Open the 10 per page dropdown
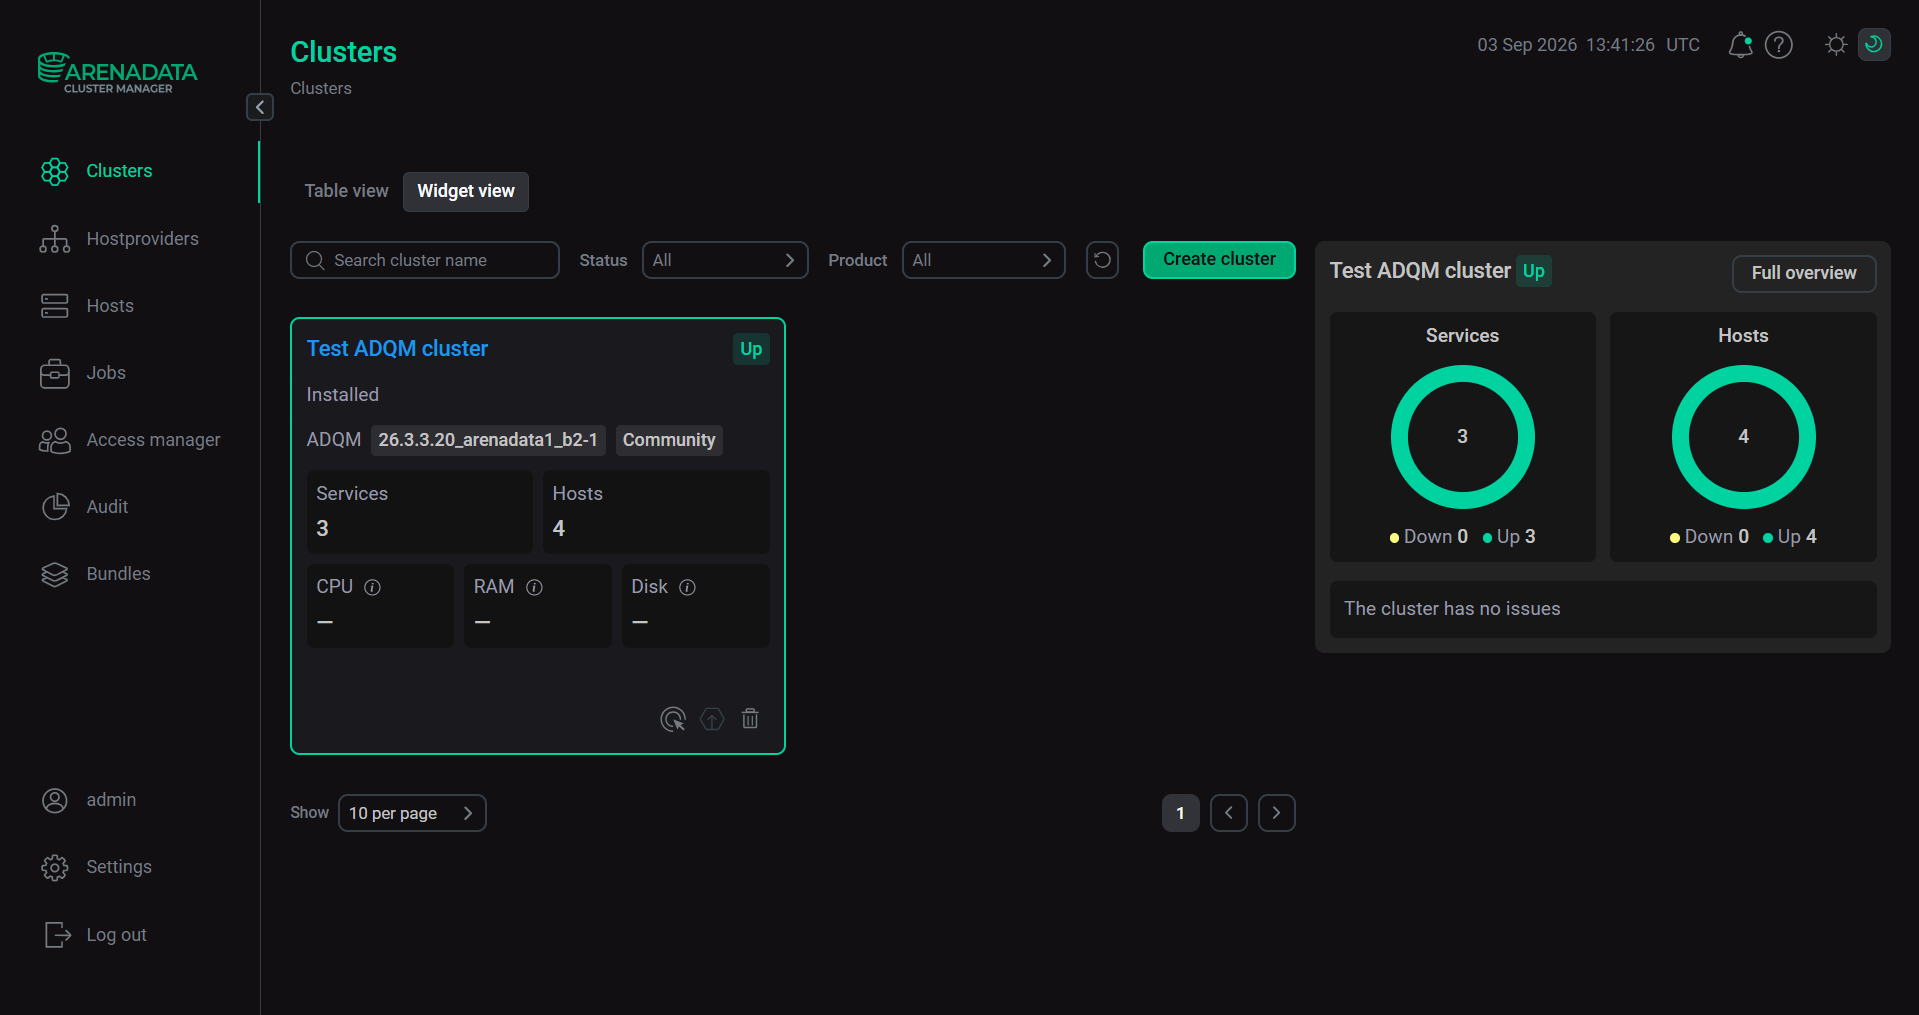 tap(412, 813)
